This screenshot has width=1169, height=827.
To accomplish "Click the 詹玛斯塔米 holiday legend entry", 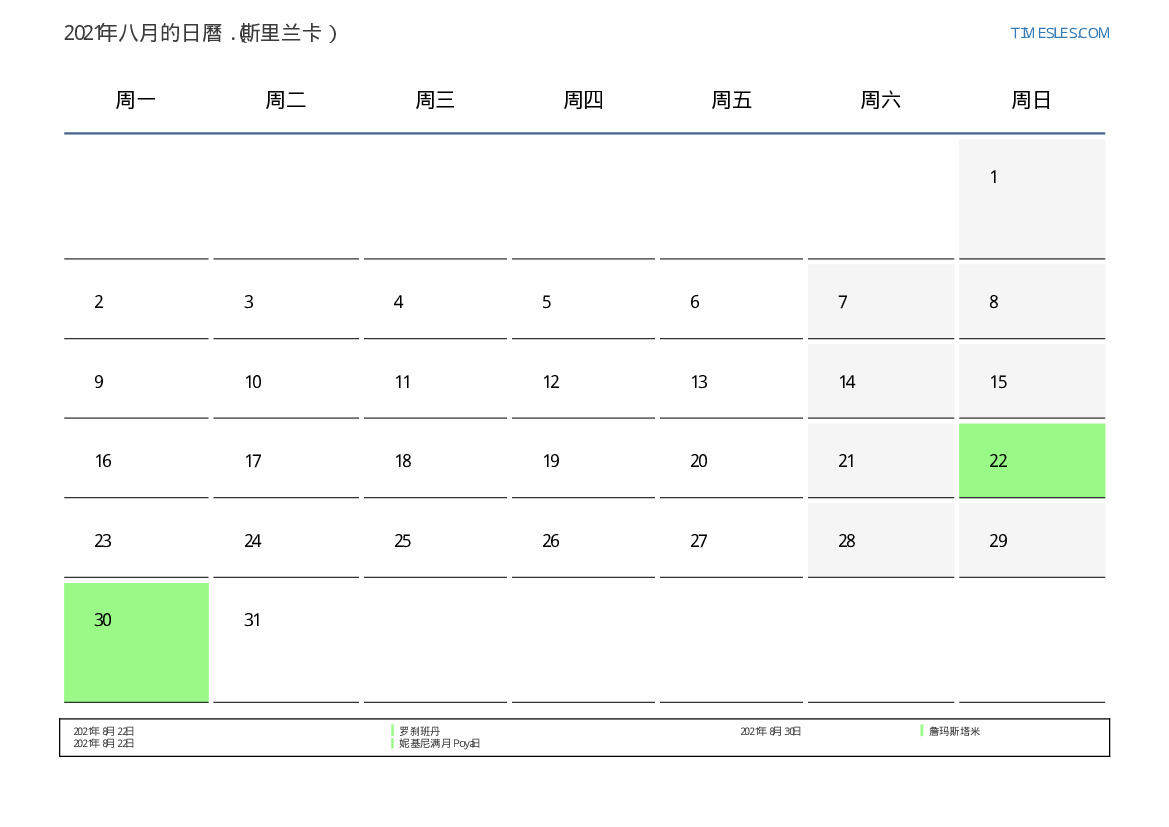I will pyautogui.click(x=954, y=732).
